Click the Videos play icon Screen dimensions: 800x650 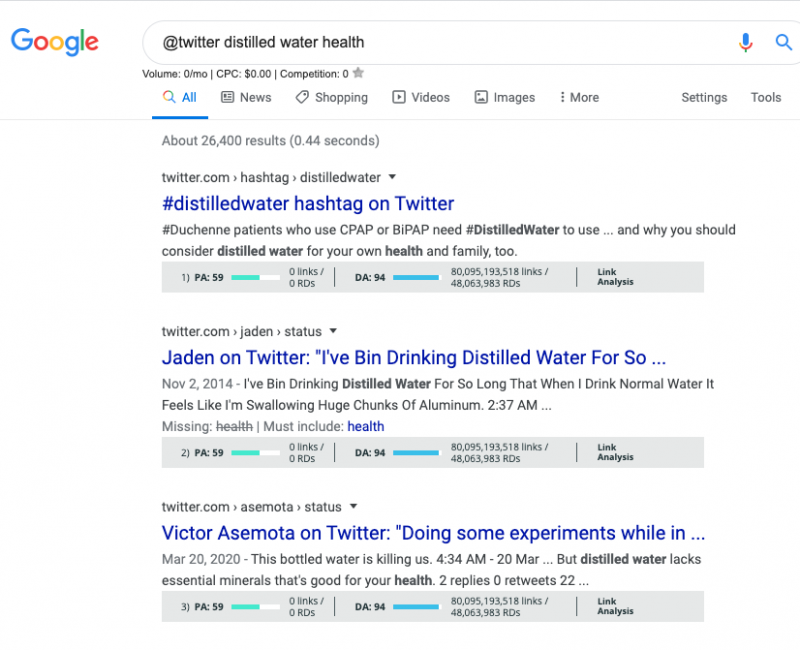399,97
